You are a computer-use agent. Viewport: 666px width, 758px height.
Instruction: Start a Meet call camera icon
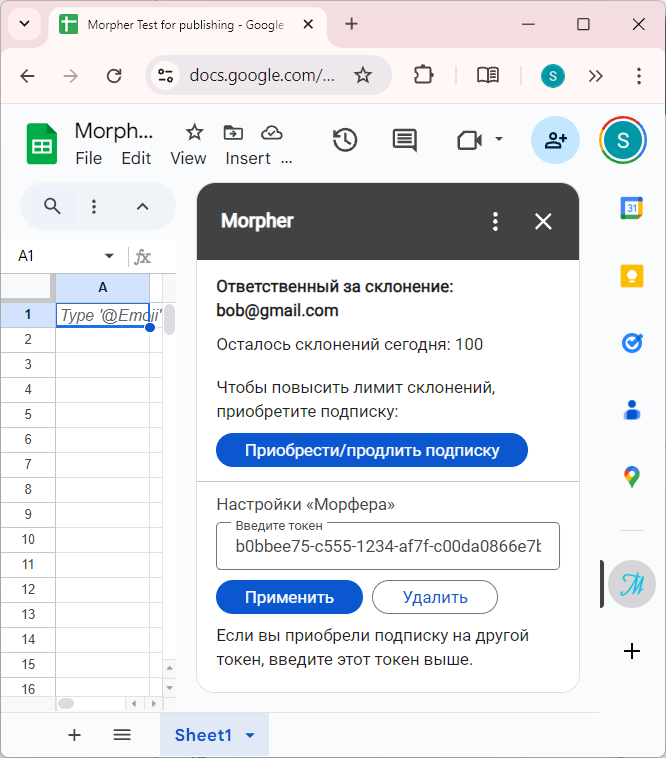click(x=469, y=140)
